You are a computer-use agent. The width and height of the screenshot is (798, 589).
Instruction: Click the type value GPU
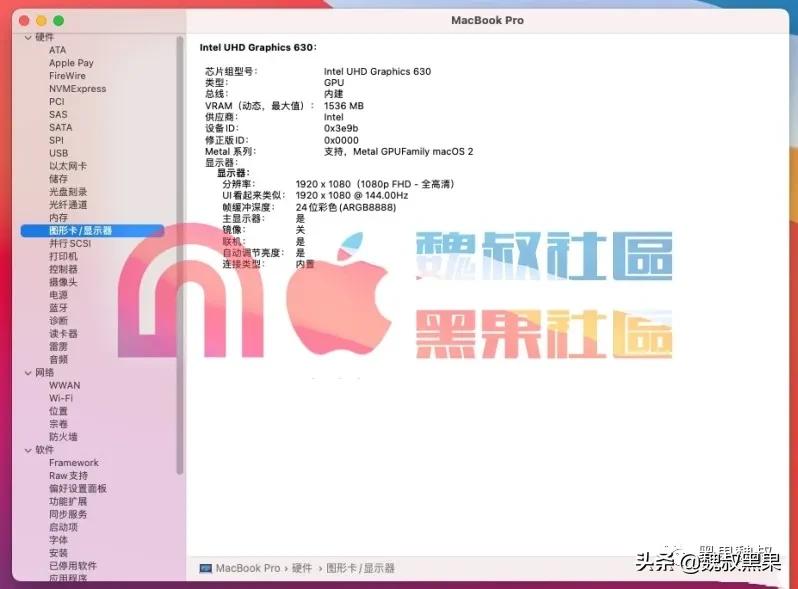334,82
